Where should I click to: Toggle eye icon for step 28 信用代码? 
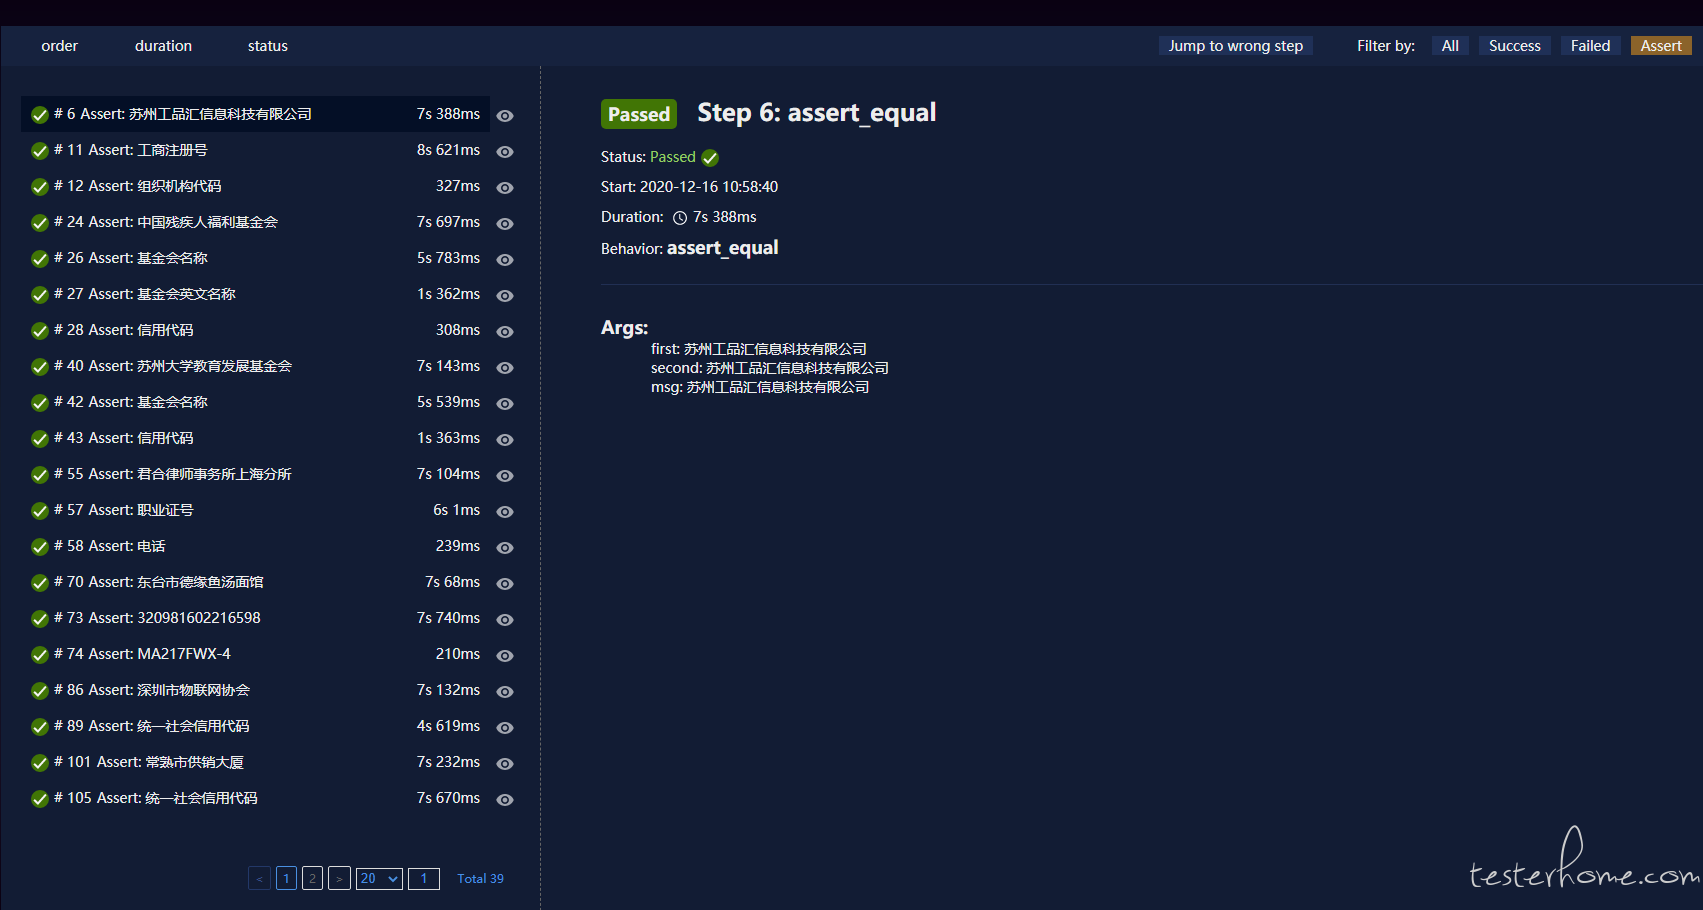pyautogui.click(x=505, y=332)
